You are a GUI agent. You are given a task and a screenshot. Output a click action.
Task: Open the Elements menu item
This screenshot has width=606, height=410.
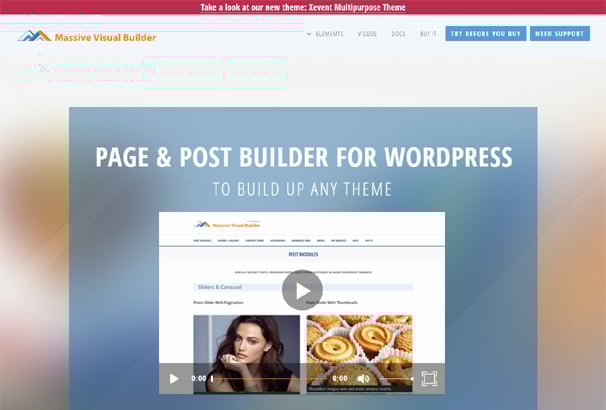(x=329, y=34)
